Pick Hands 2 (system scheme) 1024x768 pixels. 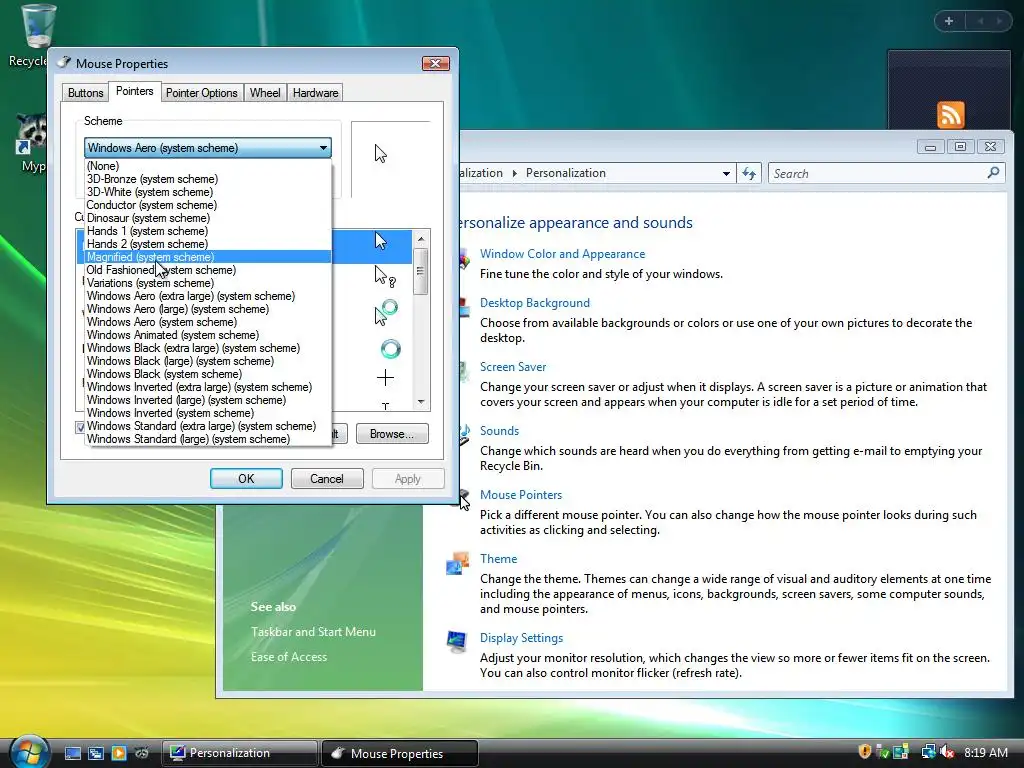[x=208, y=244]
